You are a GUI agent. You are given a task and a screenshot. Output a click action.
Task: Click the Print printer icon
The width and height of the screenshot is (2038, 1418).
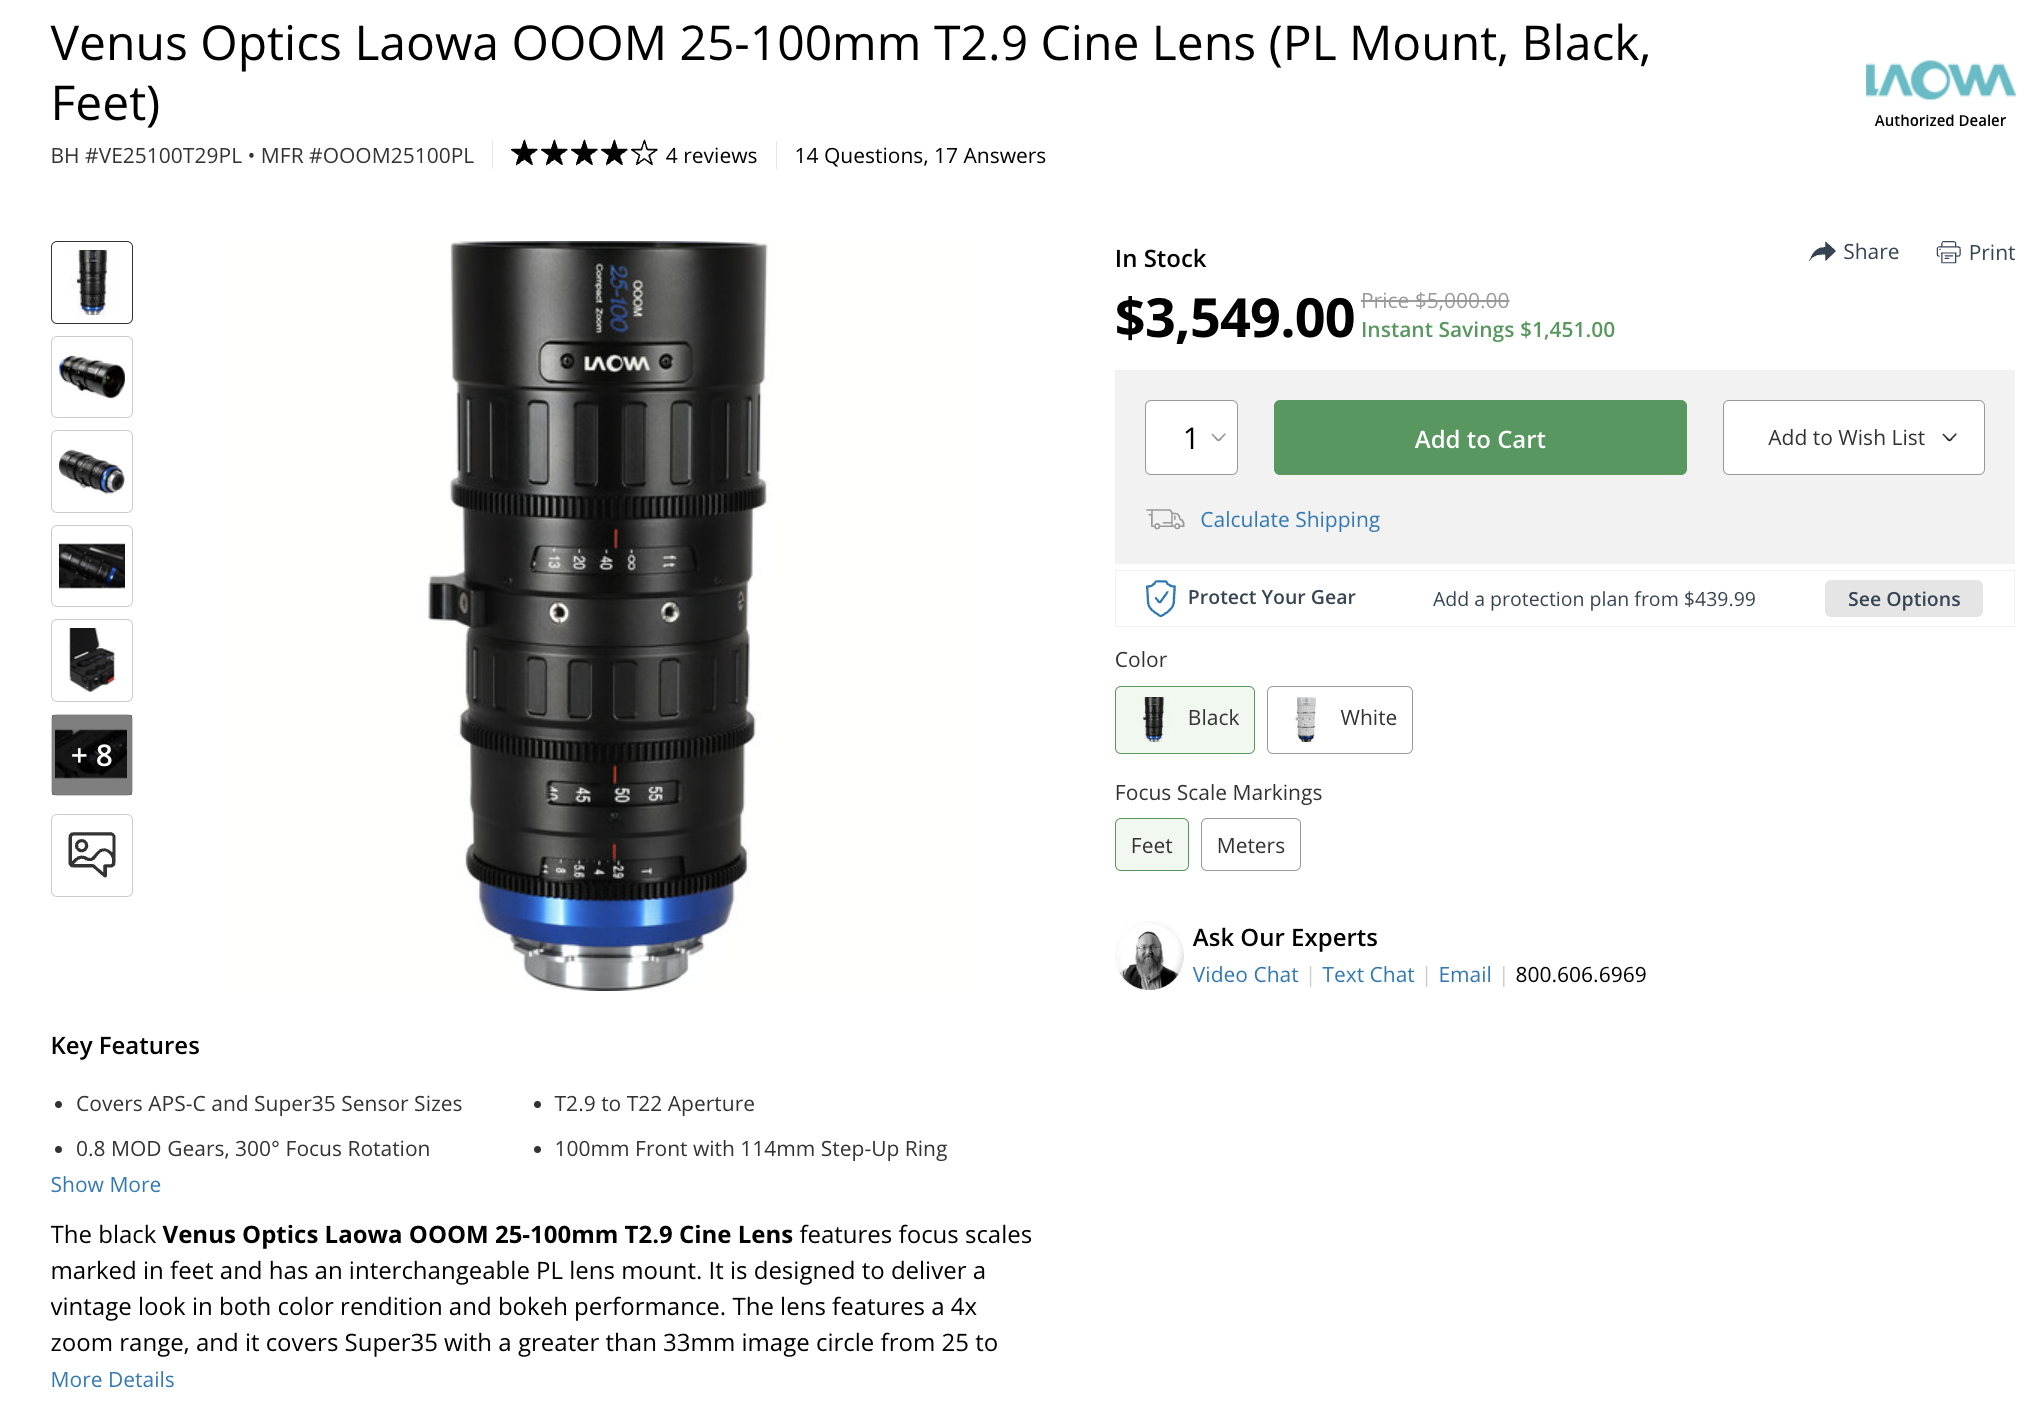[x=1947, y=253]
